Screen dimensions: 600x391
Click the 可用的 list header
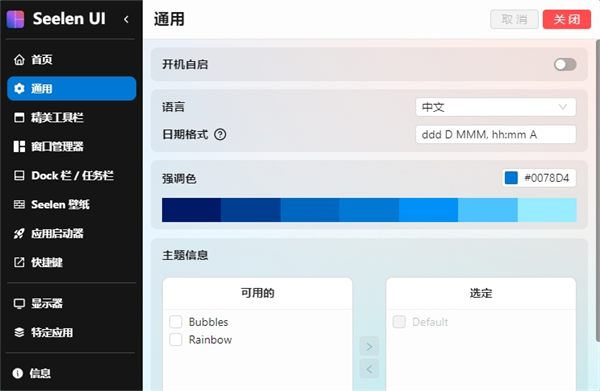tap(258, 293)
